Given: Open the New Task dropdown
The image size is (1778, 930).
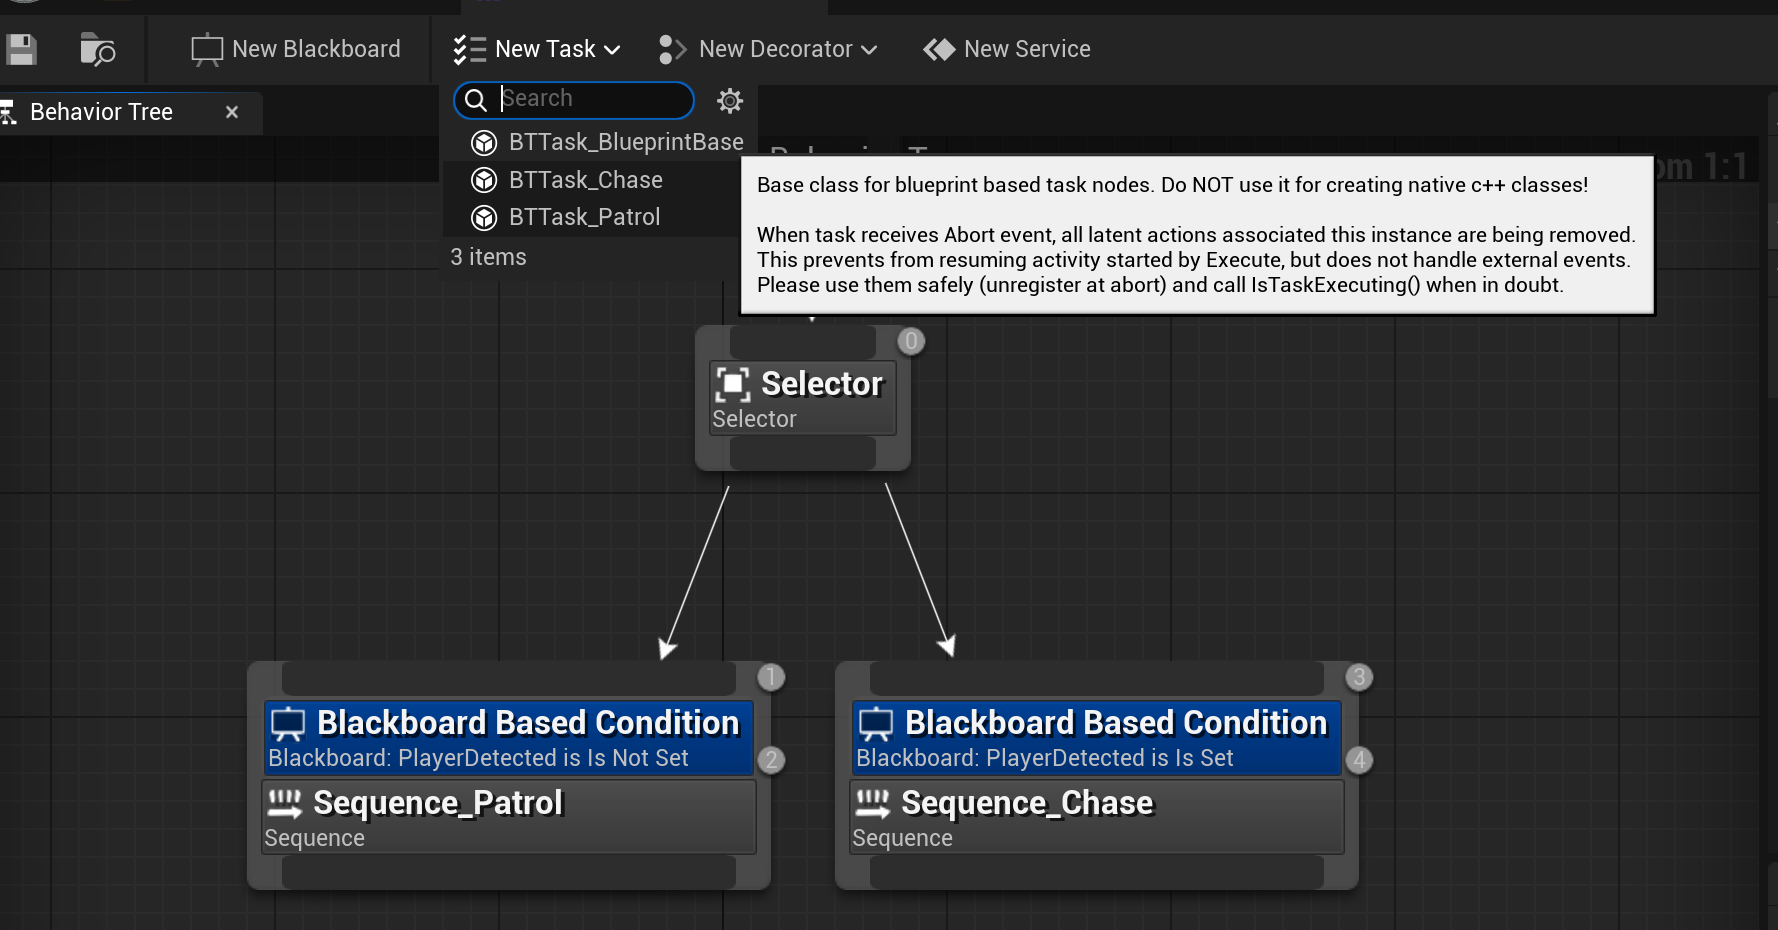Looking at the screenshot, I should pyautogui.click(x=537, y=49).
